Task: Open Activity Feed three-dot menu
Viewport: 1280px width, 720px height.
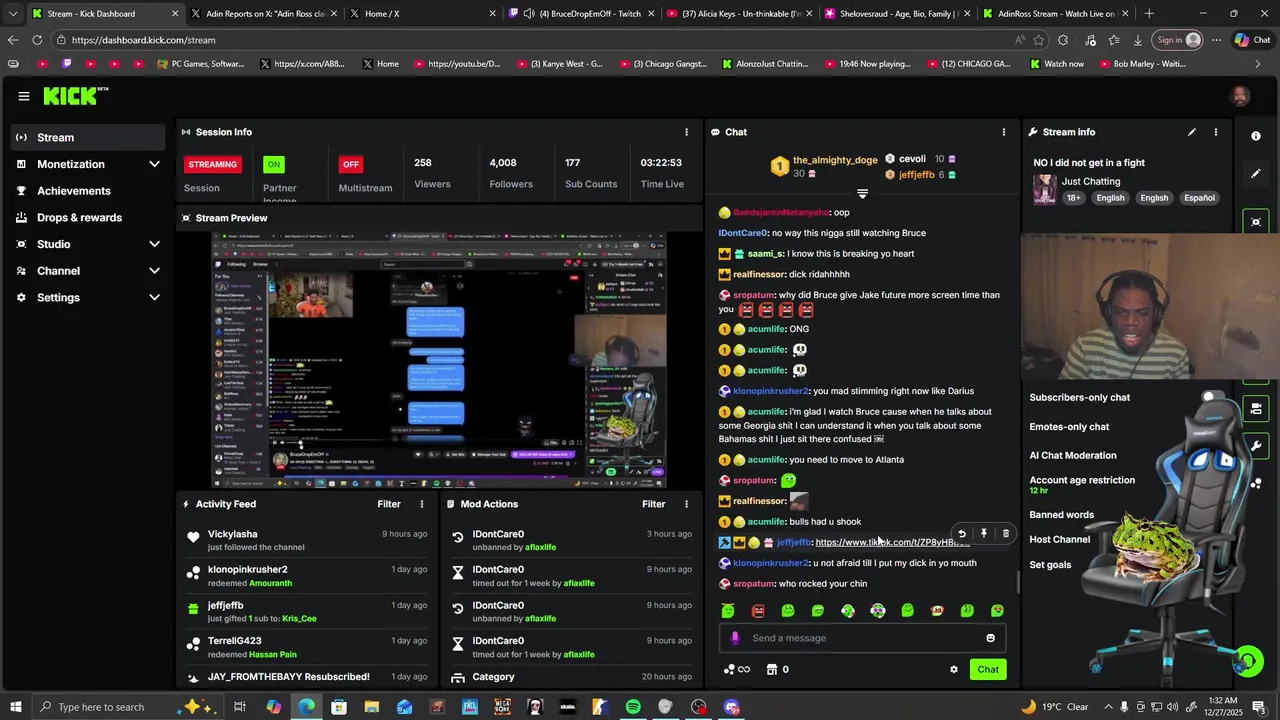Action: coord(422,504)
